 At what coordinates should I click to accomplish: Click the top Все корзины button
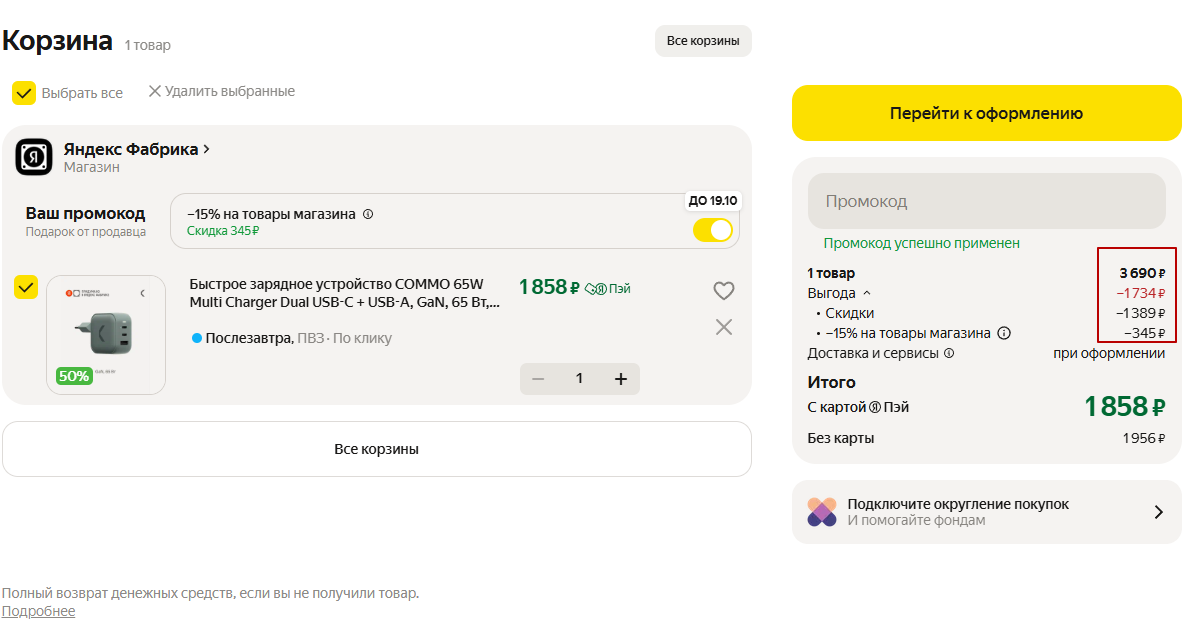click(x=703, y=41)
